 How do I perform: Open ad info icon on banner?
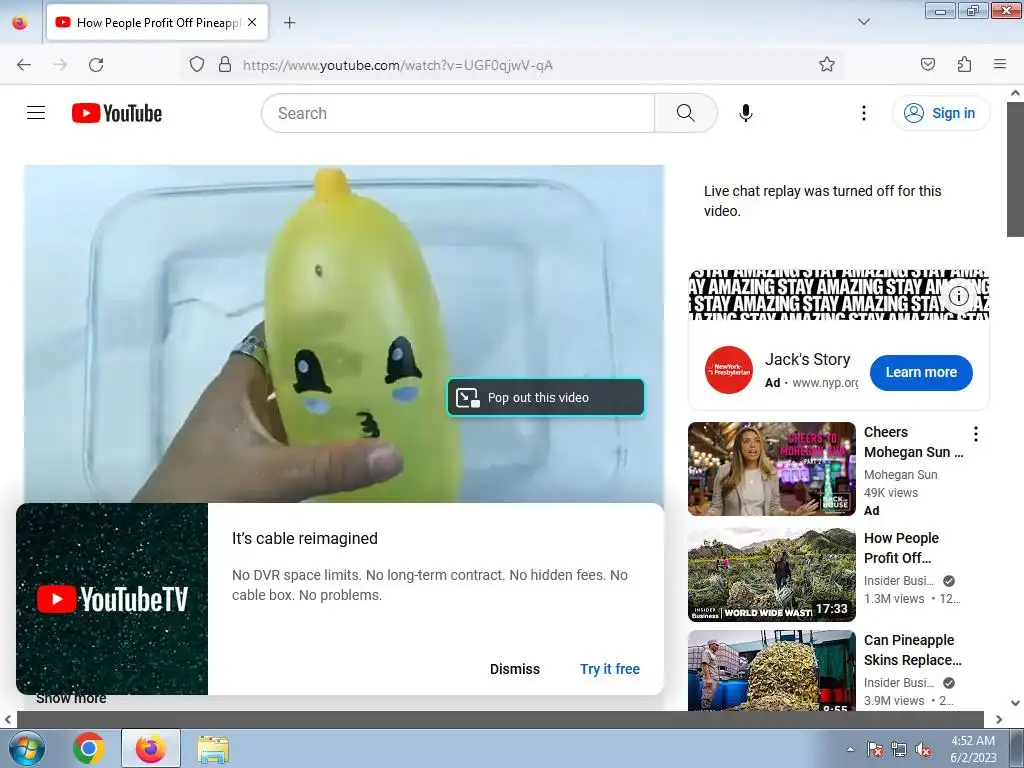pos(958,296)
